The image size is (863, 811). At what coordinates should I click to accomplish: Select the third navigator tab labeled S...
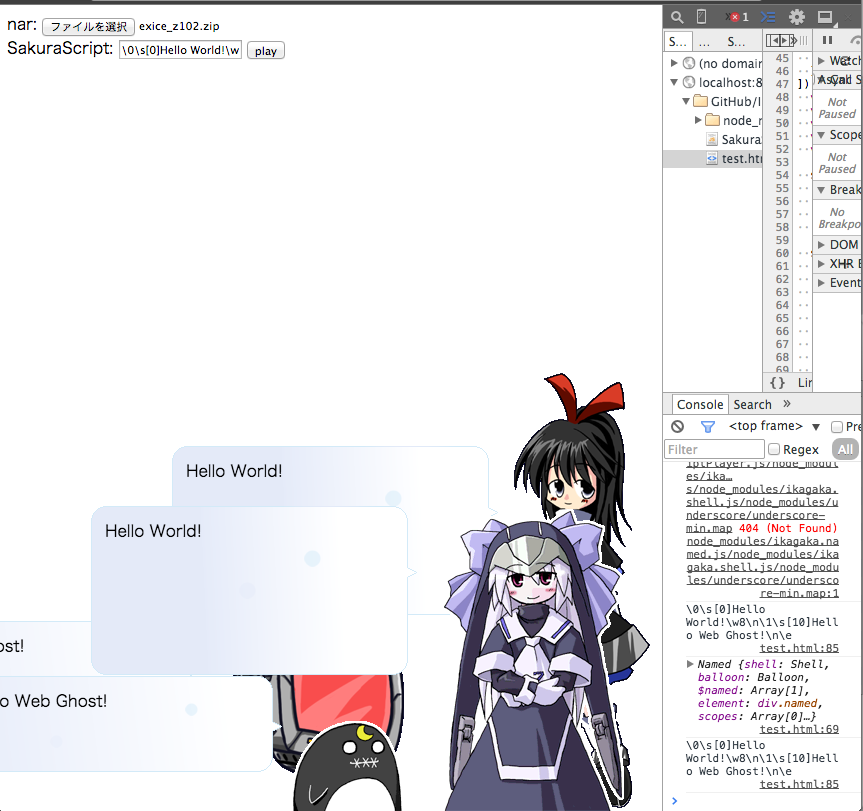(x=736, y=41)
